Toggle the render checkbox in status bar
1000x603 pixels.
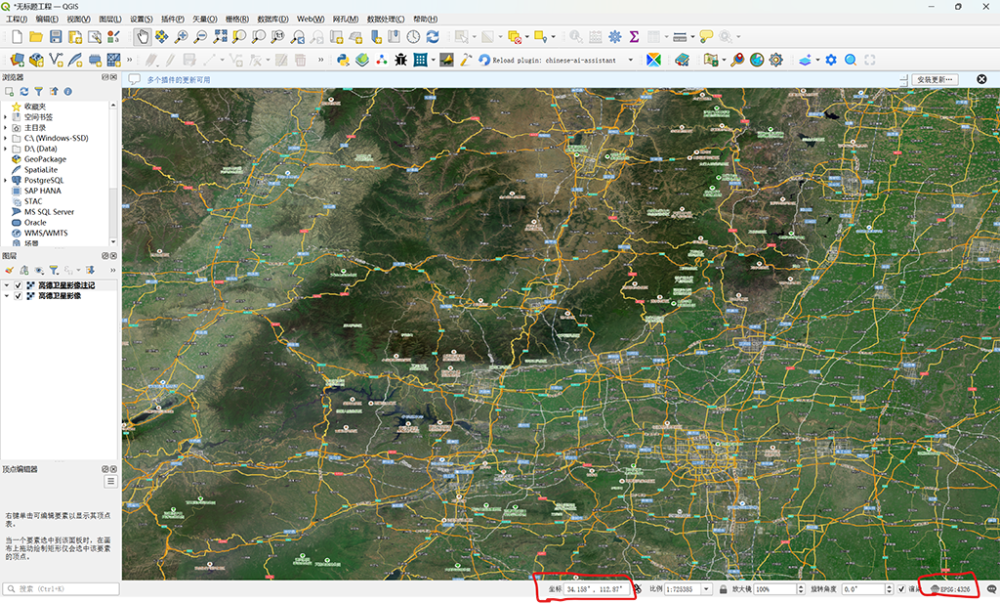(x=902, y=590)
